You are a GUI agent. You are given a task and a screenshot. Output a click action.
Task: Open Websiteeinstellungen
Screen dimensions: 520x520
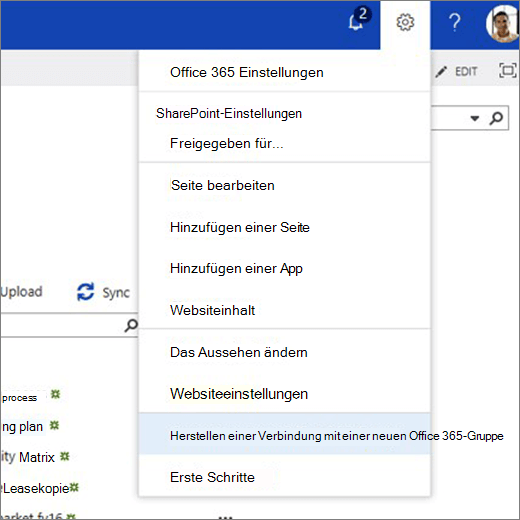pos(239,394)
